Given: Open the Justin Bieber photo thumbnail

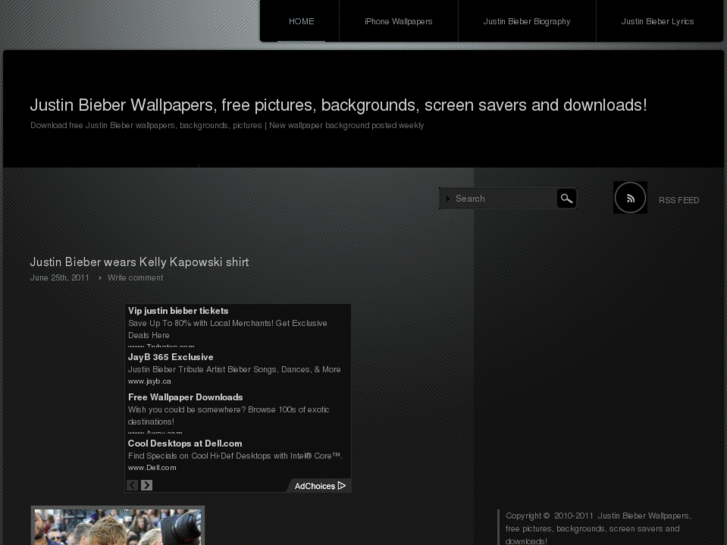Looking at the screenshot, I should click(118, 526).
